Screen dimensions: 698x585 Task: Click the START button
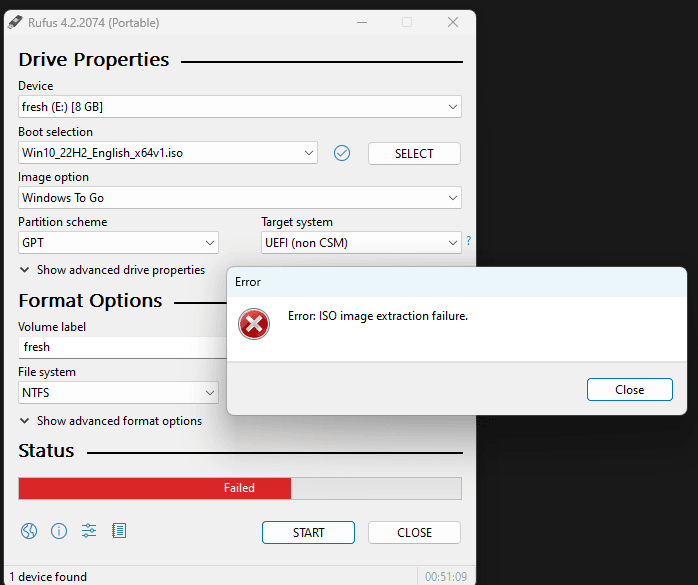(308, 532)
